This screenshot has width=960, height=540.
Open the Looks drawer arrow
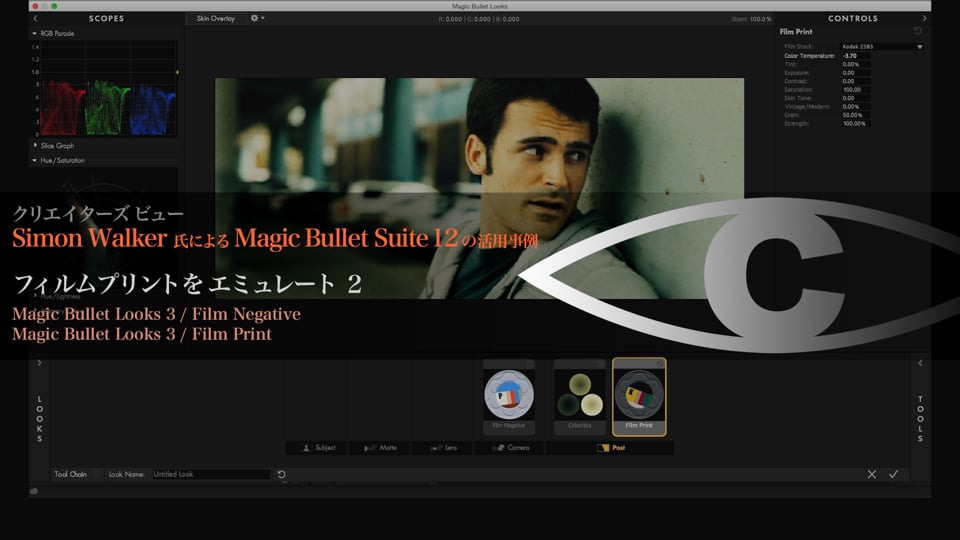[x=39, y=363]
